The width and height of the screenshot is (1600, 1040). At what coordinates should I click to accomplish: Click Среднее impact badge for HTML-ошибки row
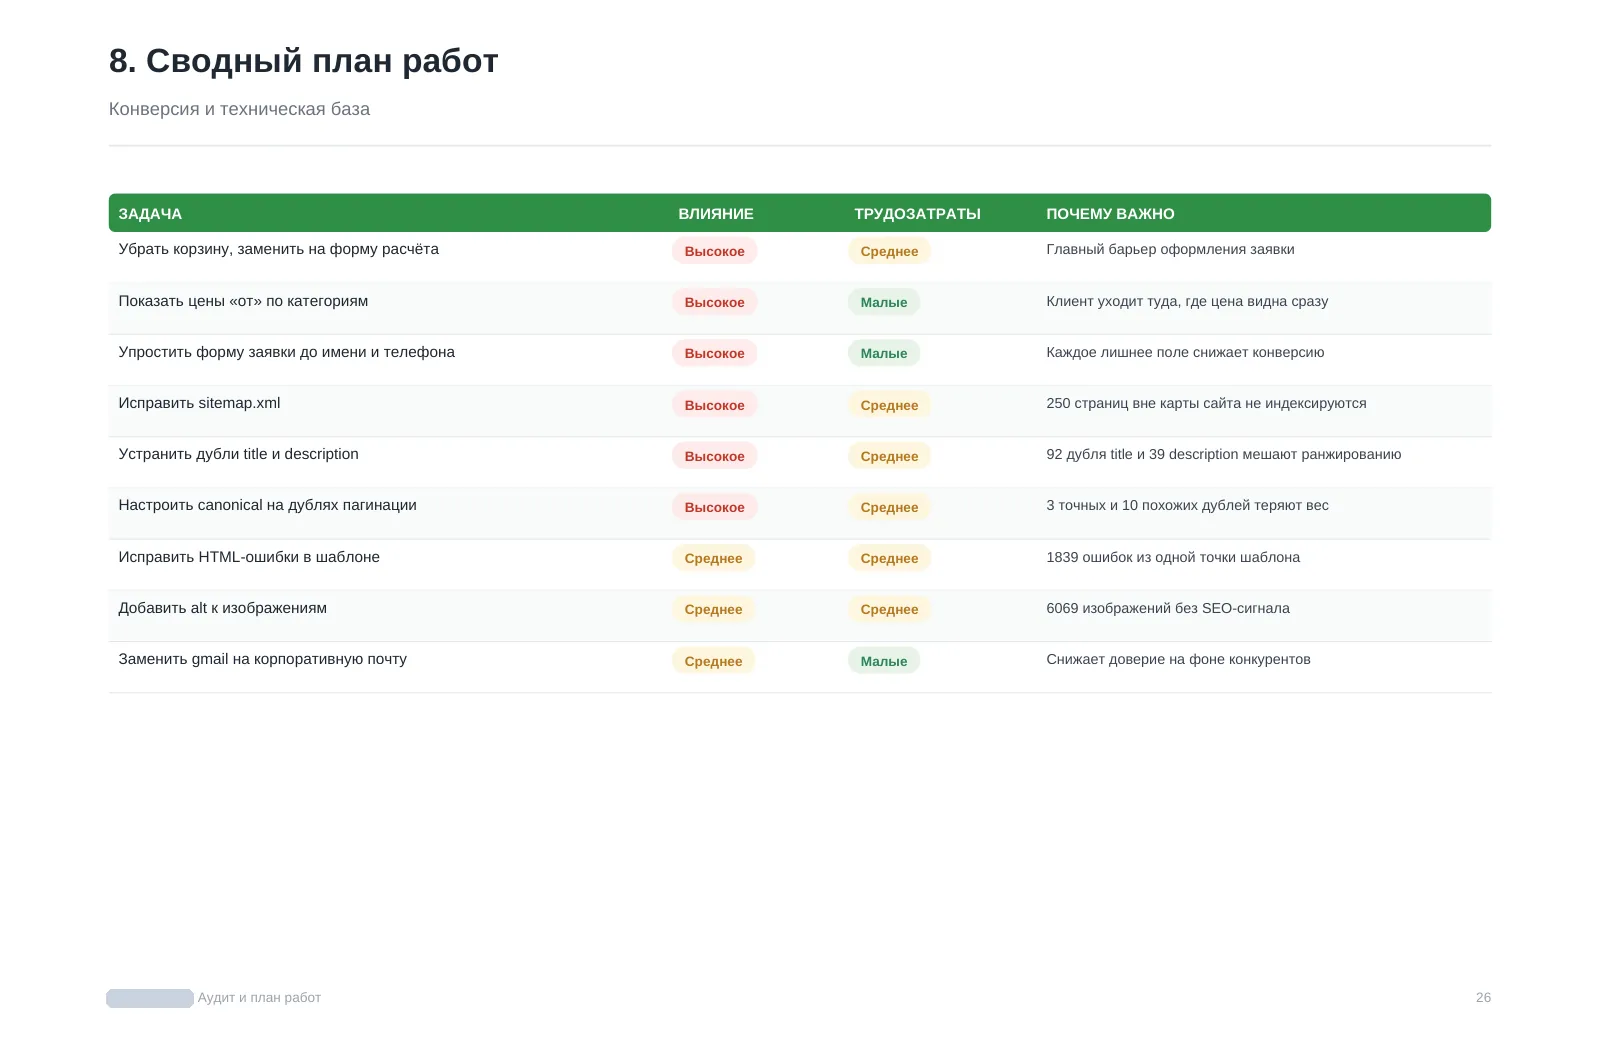(713, 558)
